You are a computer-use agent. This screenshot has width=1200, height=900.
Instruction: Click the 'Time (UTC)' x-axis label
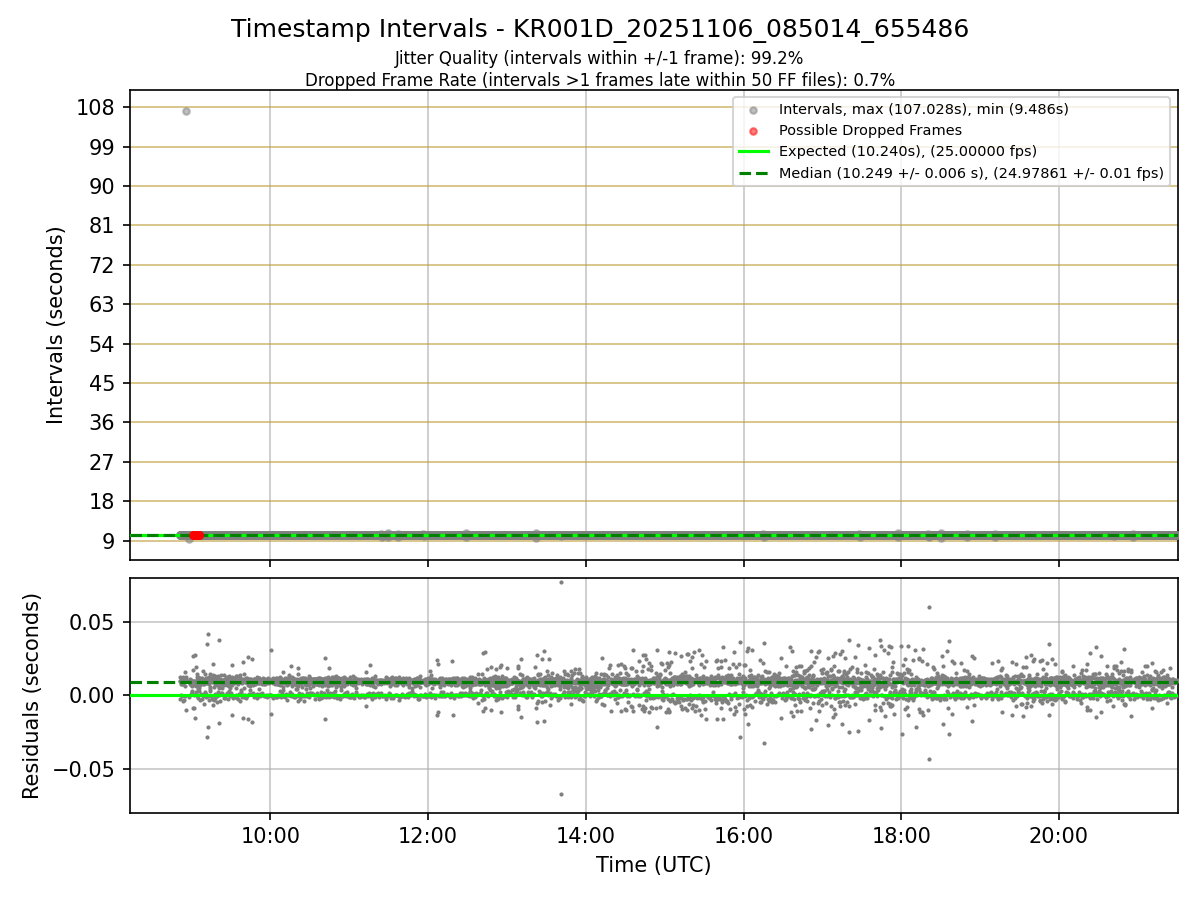(653, 865)
